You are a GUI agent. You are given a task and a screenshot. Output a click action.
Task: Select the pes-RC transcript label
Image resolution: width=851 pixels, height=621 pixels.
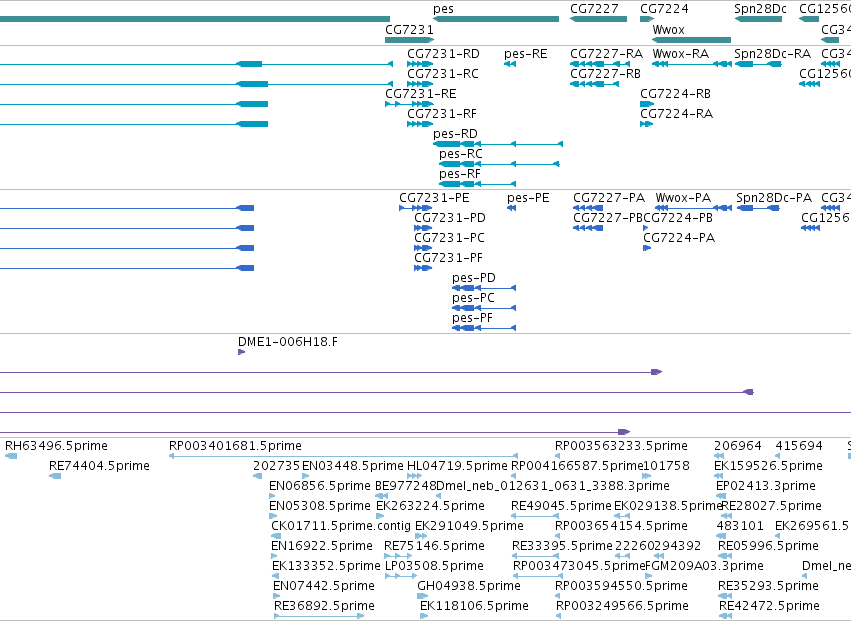(461, 154)
